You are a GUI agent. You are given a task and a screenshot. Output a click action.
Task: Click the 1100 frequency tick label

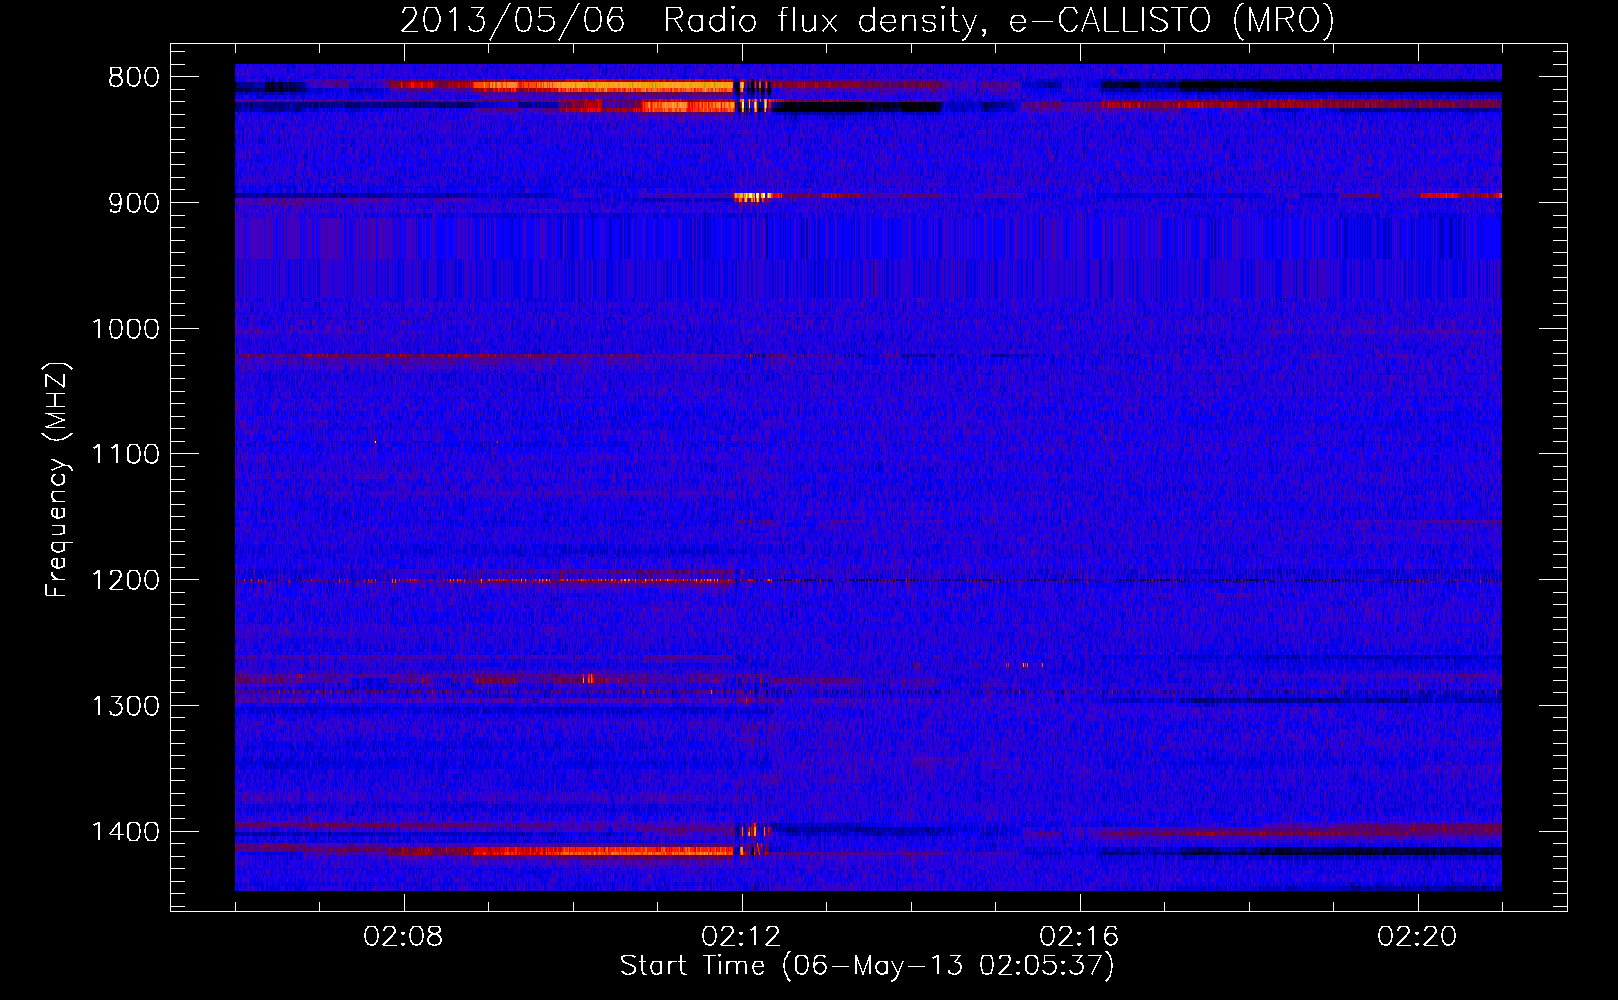pyautogui.click(x=125, y=455)
